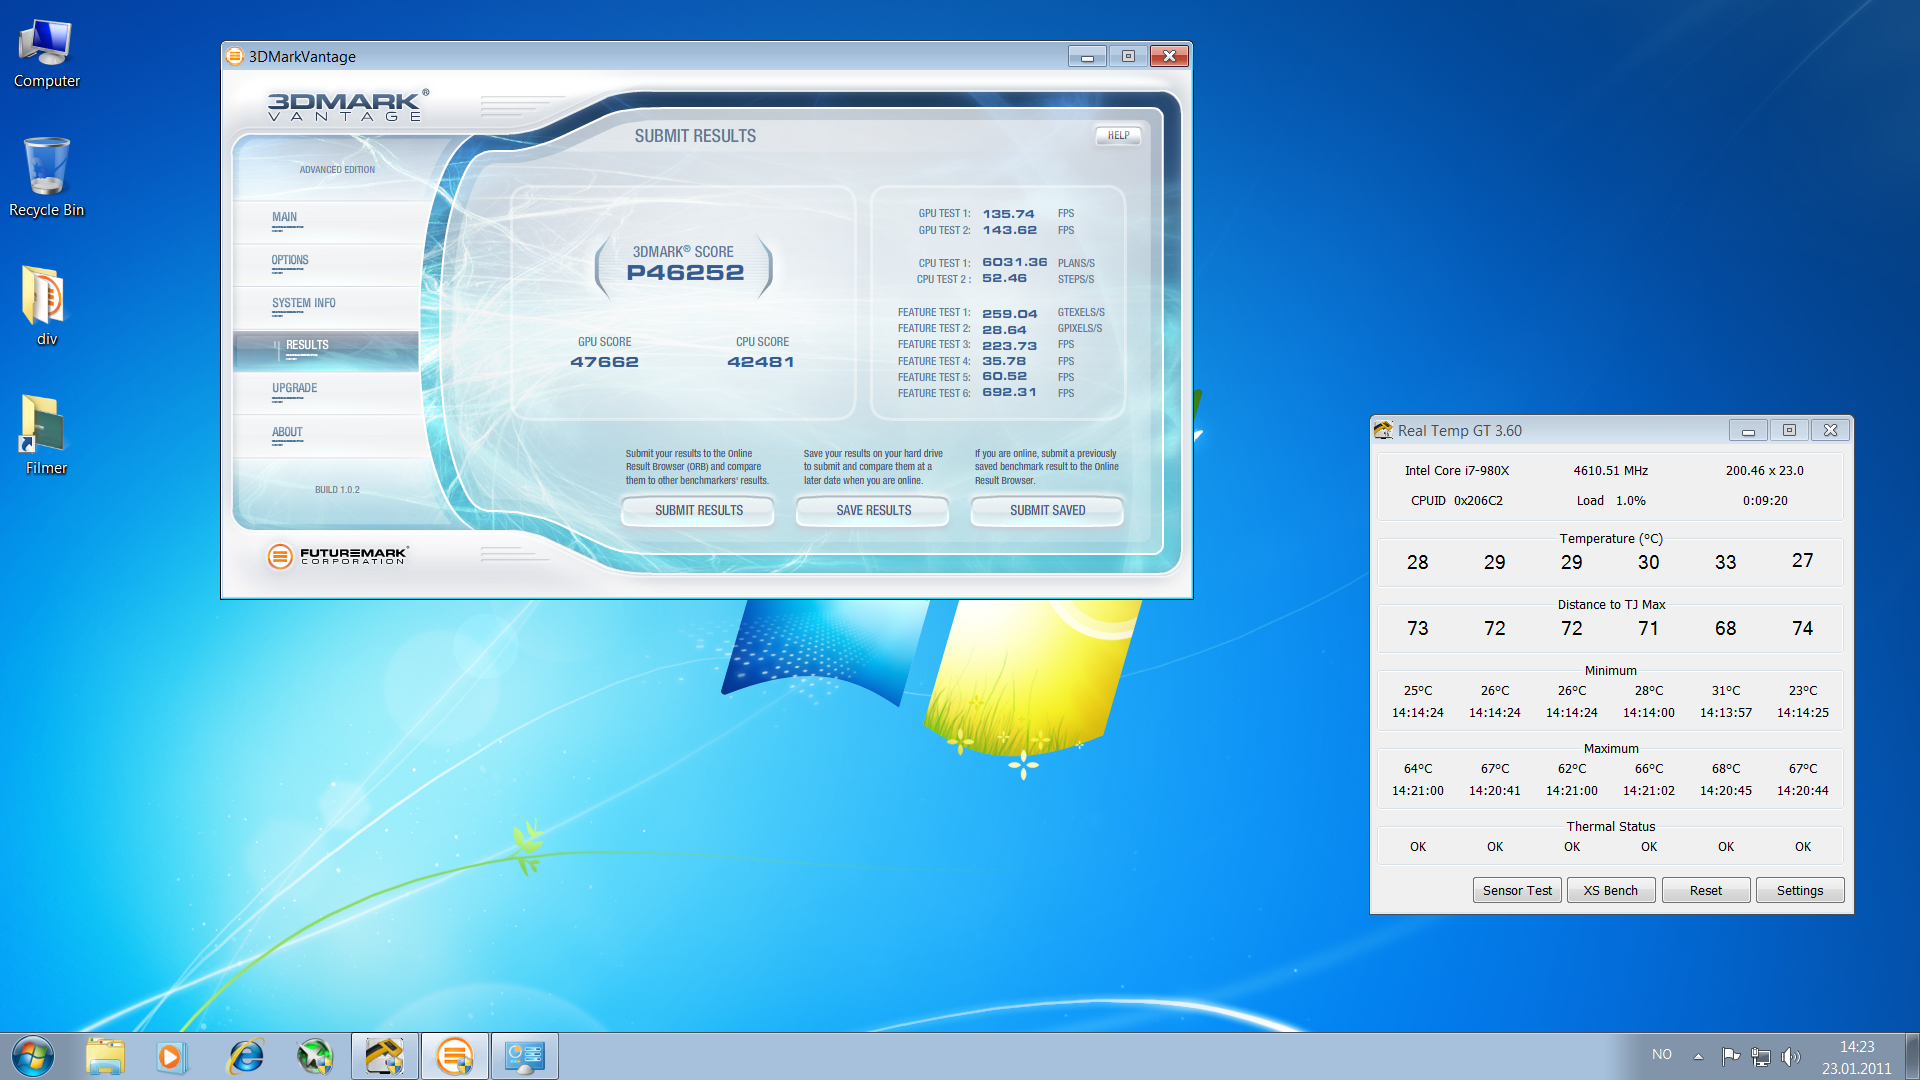Open Internet Explorer from the taskbar
The image size is (1920, 1080).
click(x=245, y=1056)
